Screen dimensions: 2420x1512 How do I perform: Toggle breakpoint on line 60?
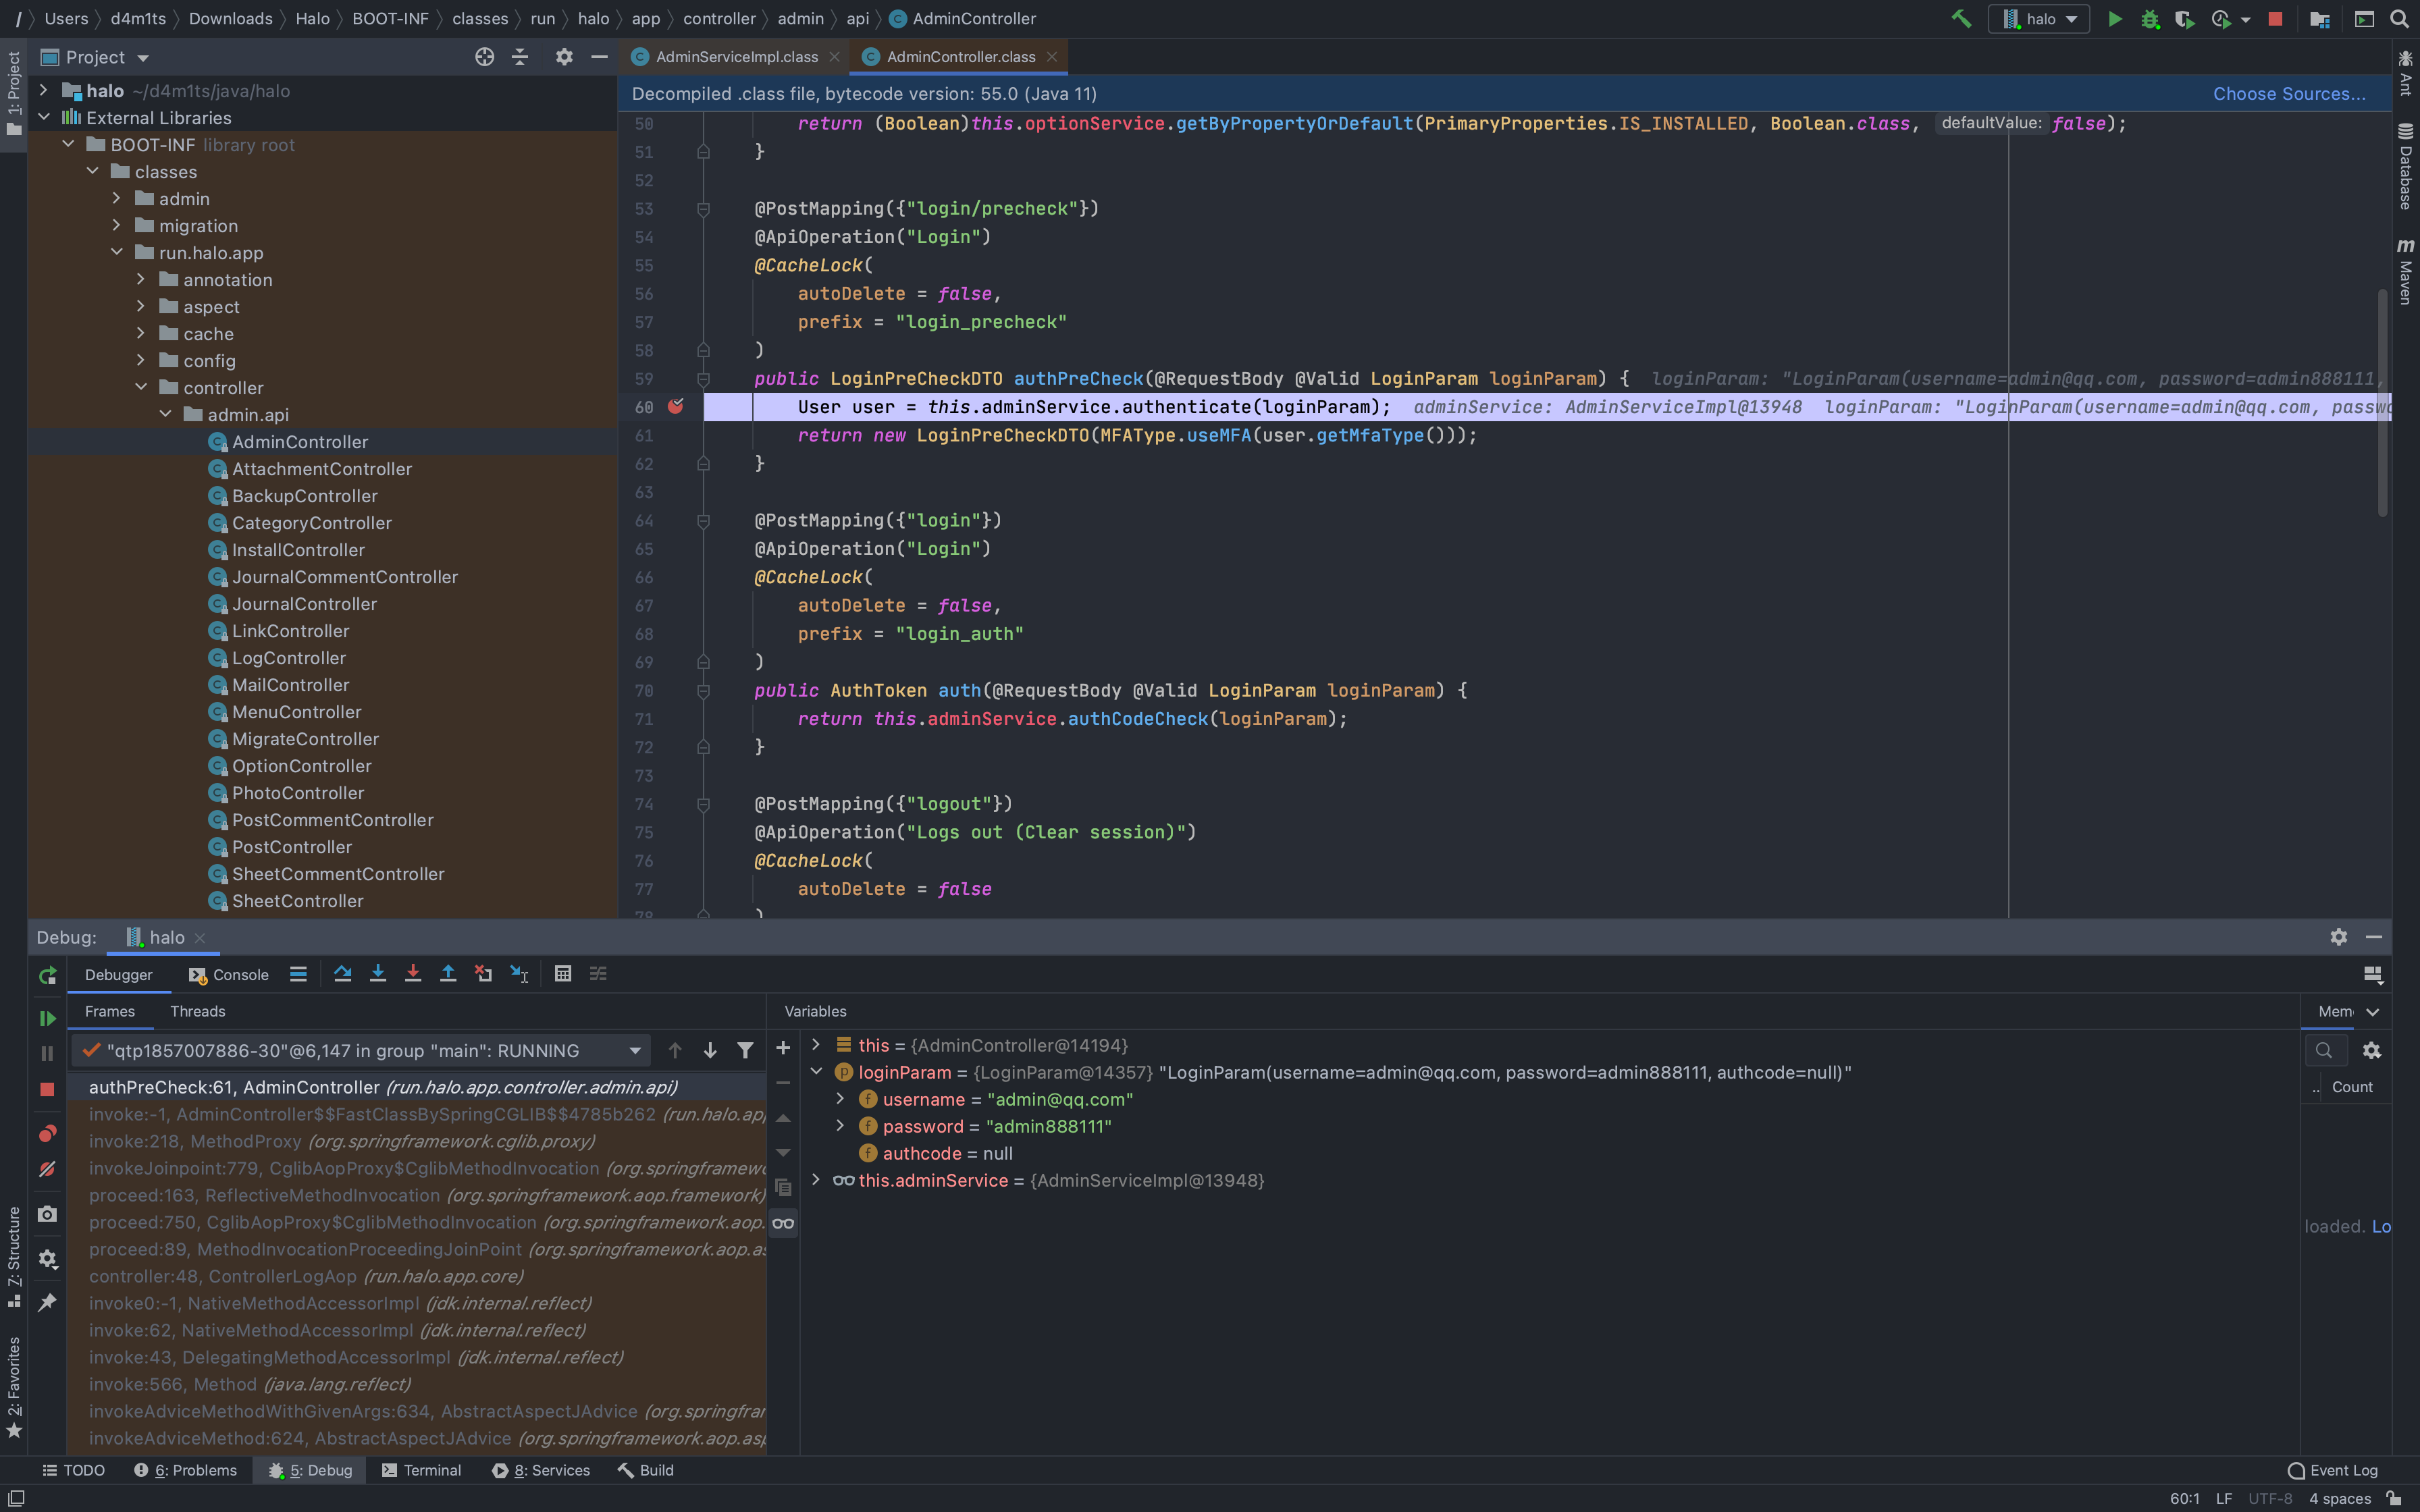coord(676,406)
